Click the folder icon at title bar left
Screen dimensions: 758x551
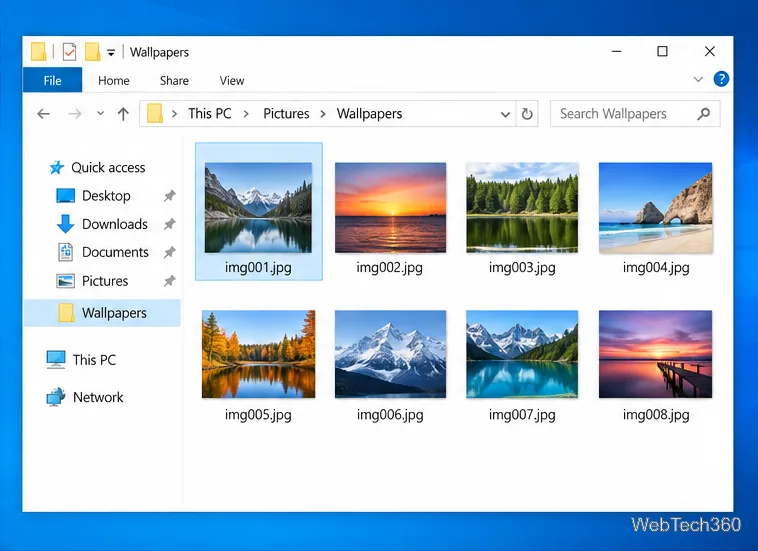[39, 52]
